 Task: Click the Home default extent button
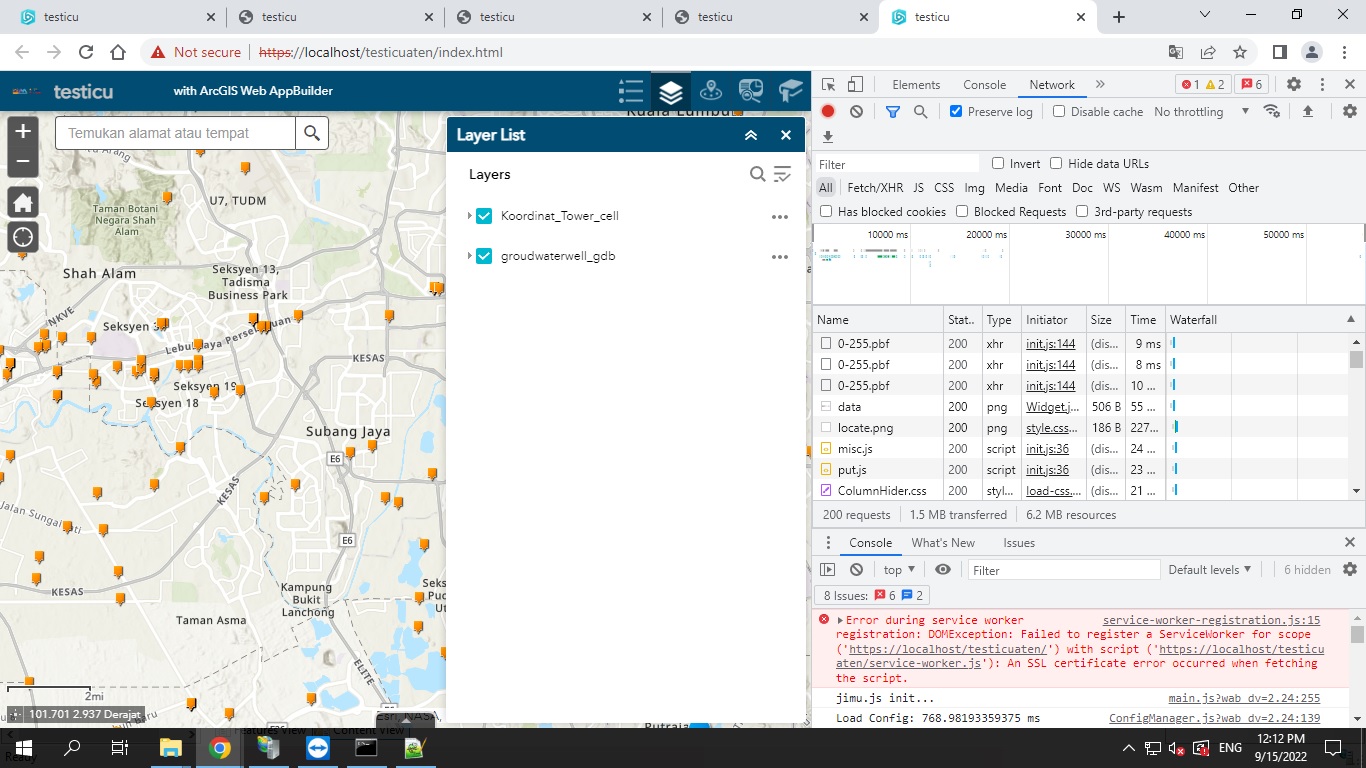tap(23, 202)
